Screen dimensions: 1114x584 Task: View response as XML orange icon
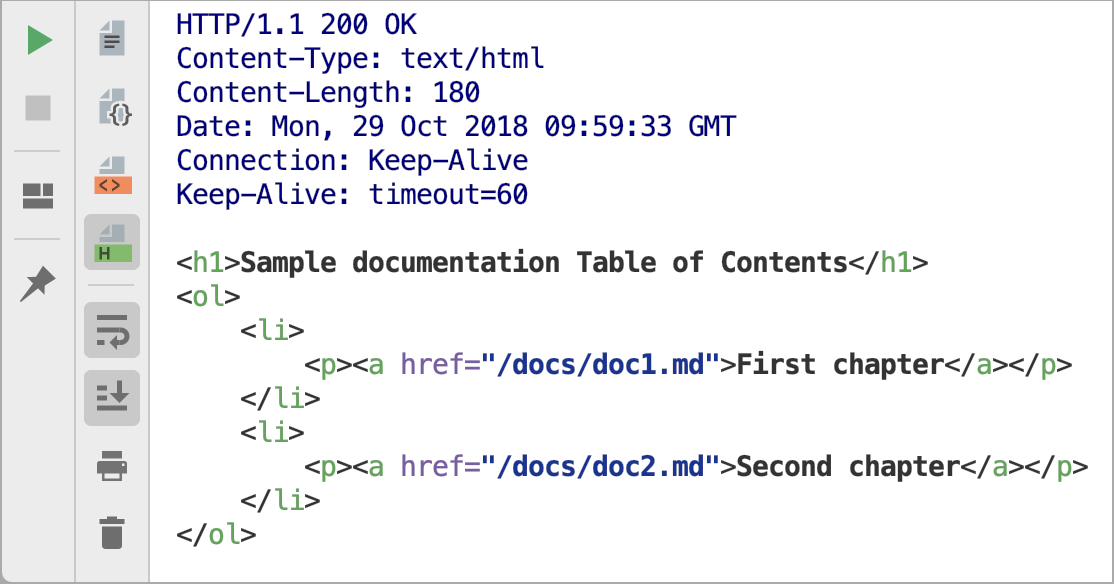tap(113, 175)
